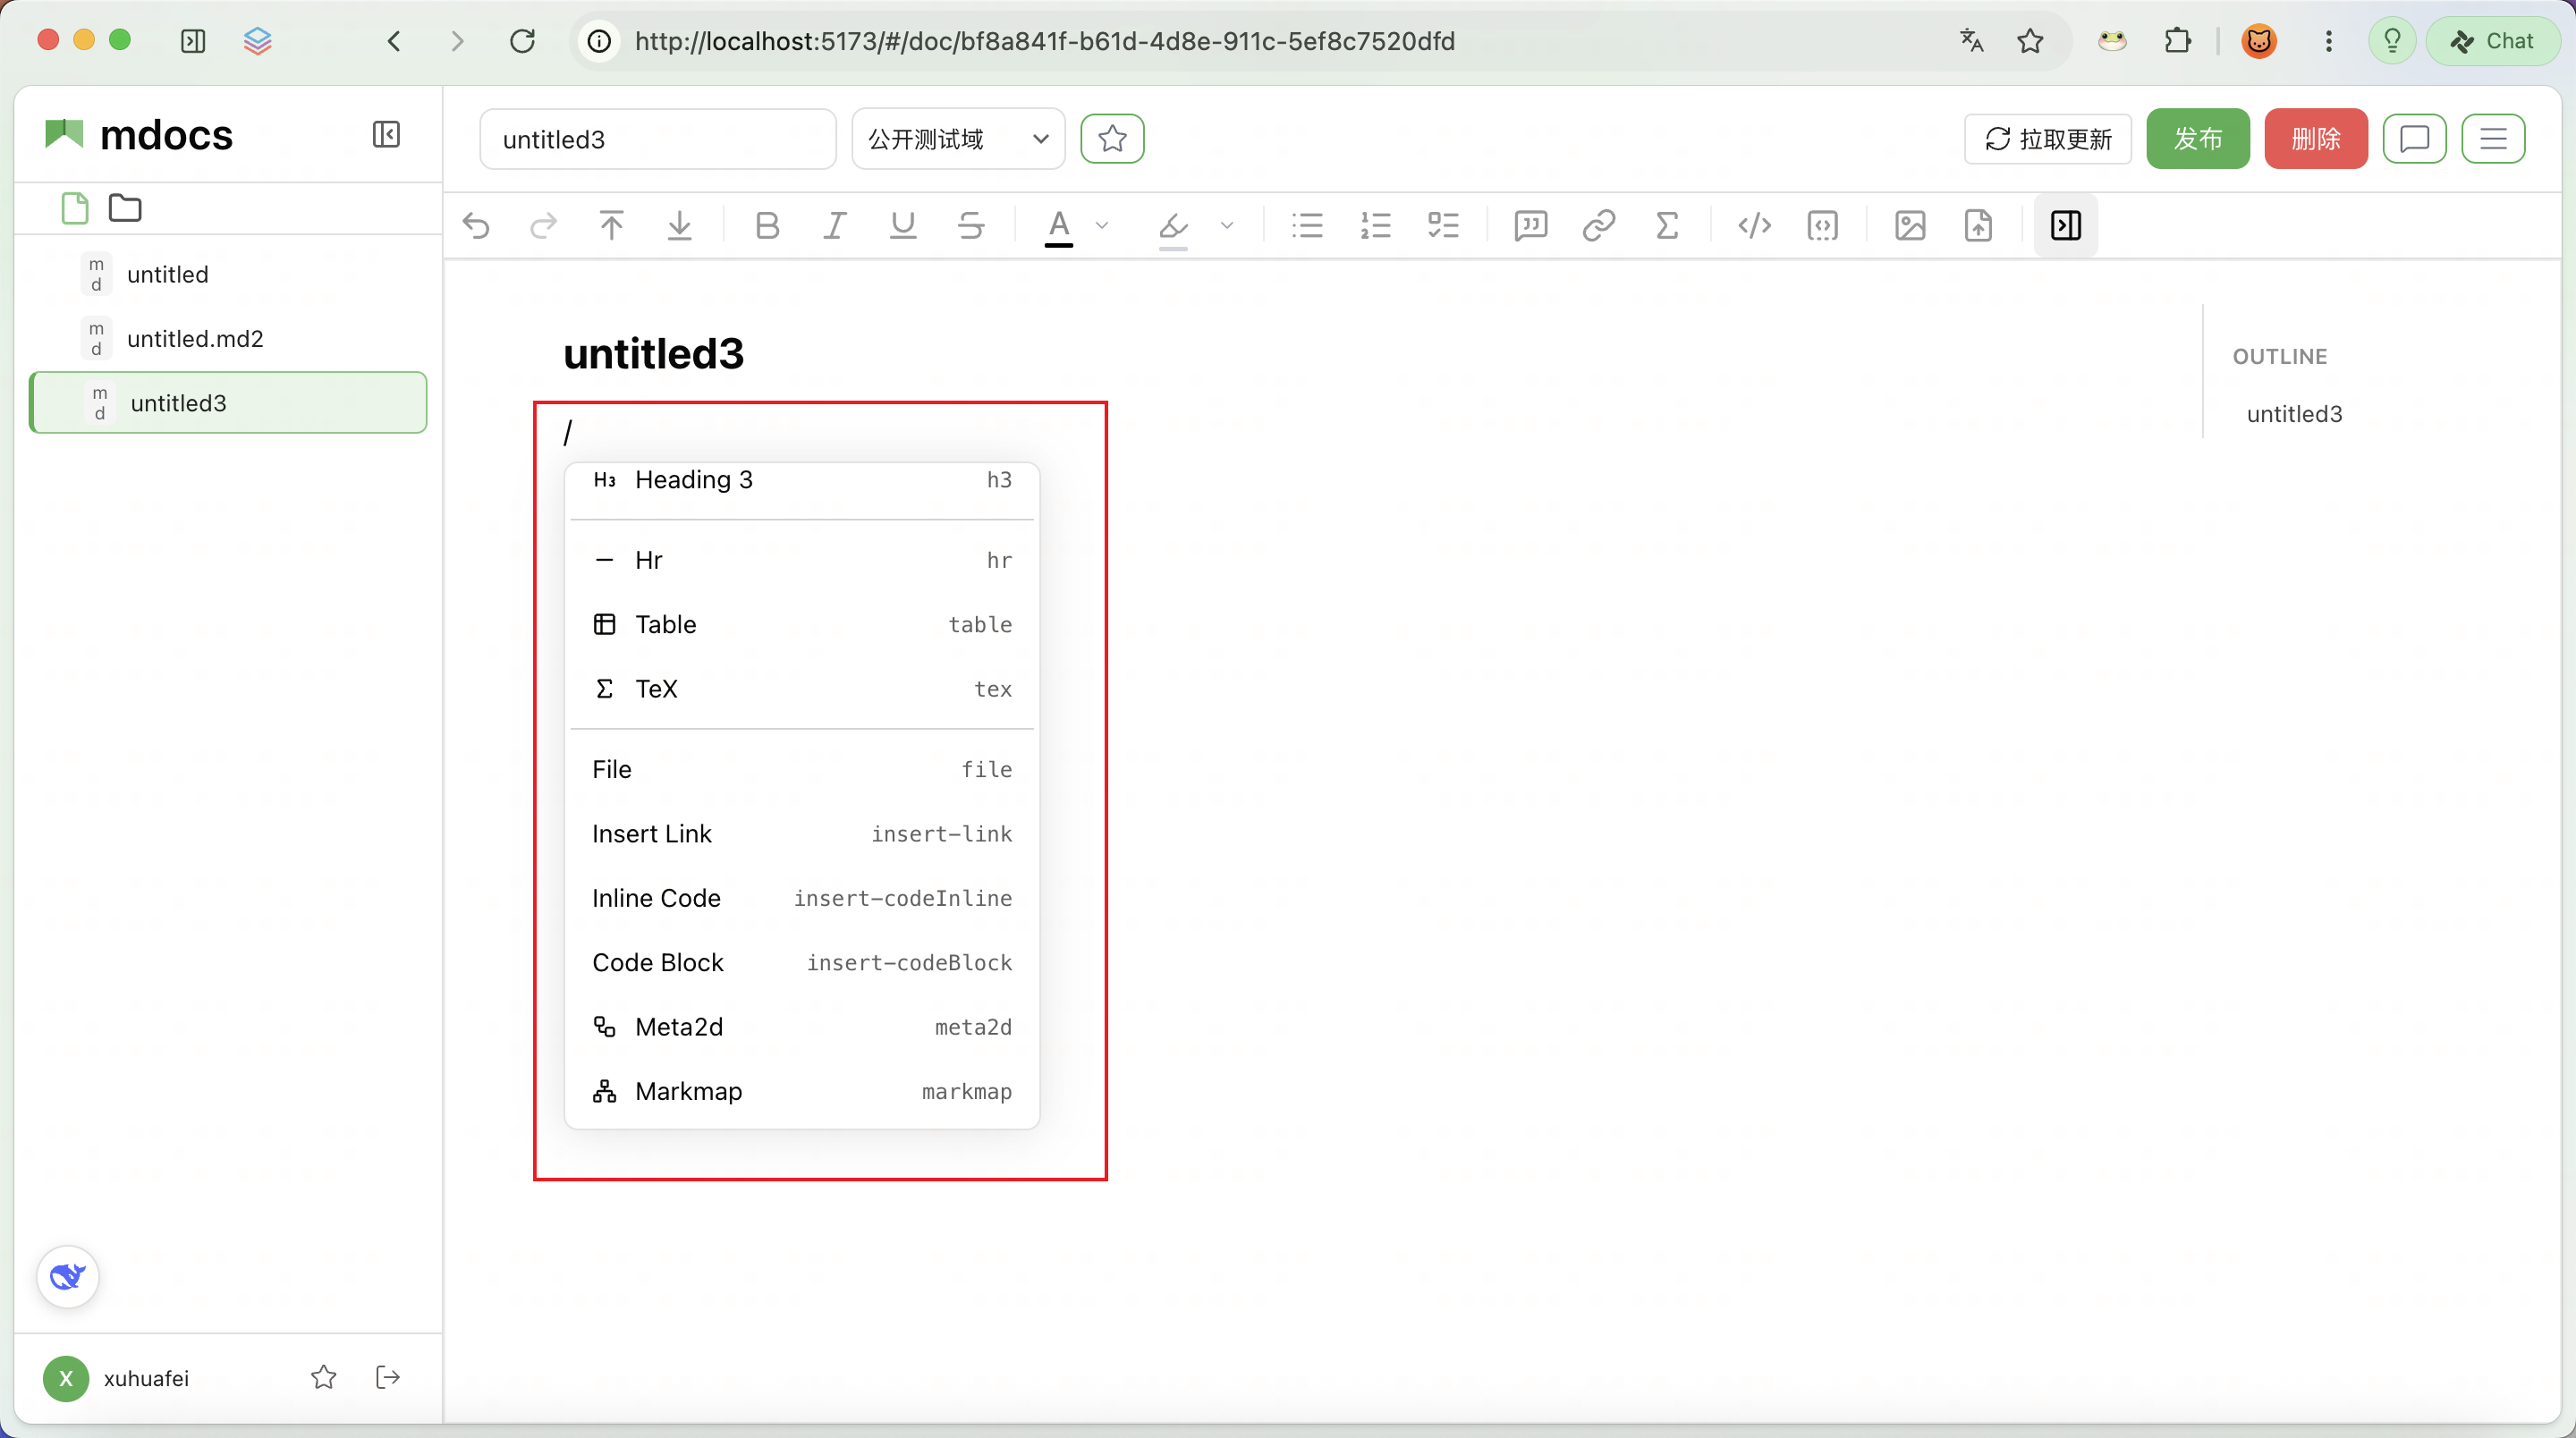Create a new folder in sidebar

point(125,209)
